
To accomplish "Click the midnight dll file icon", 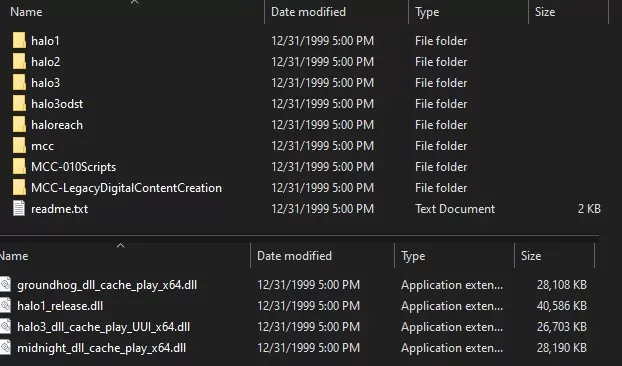I will tap(5, 348).
